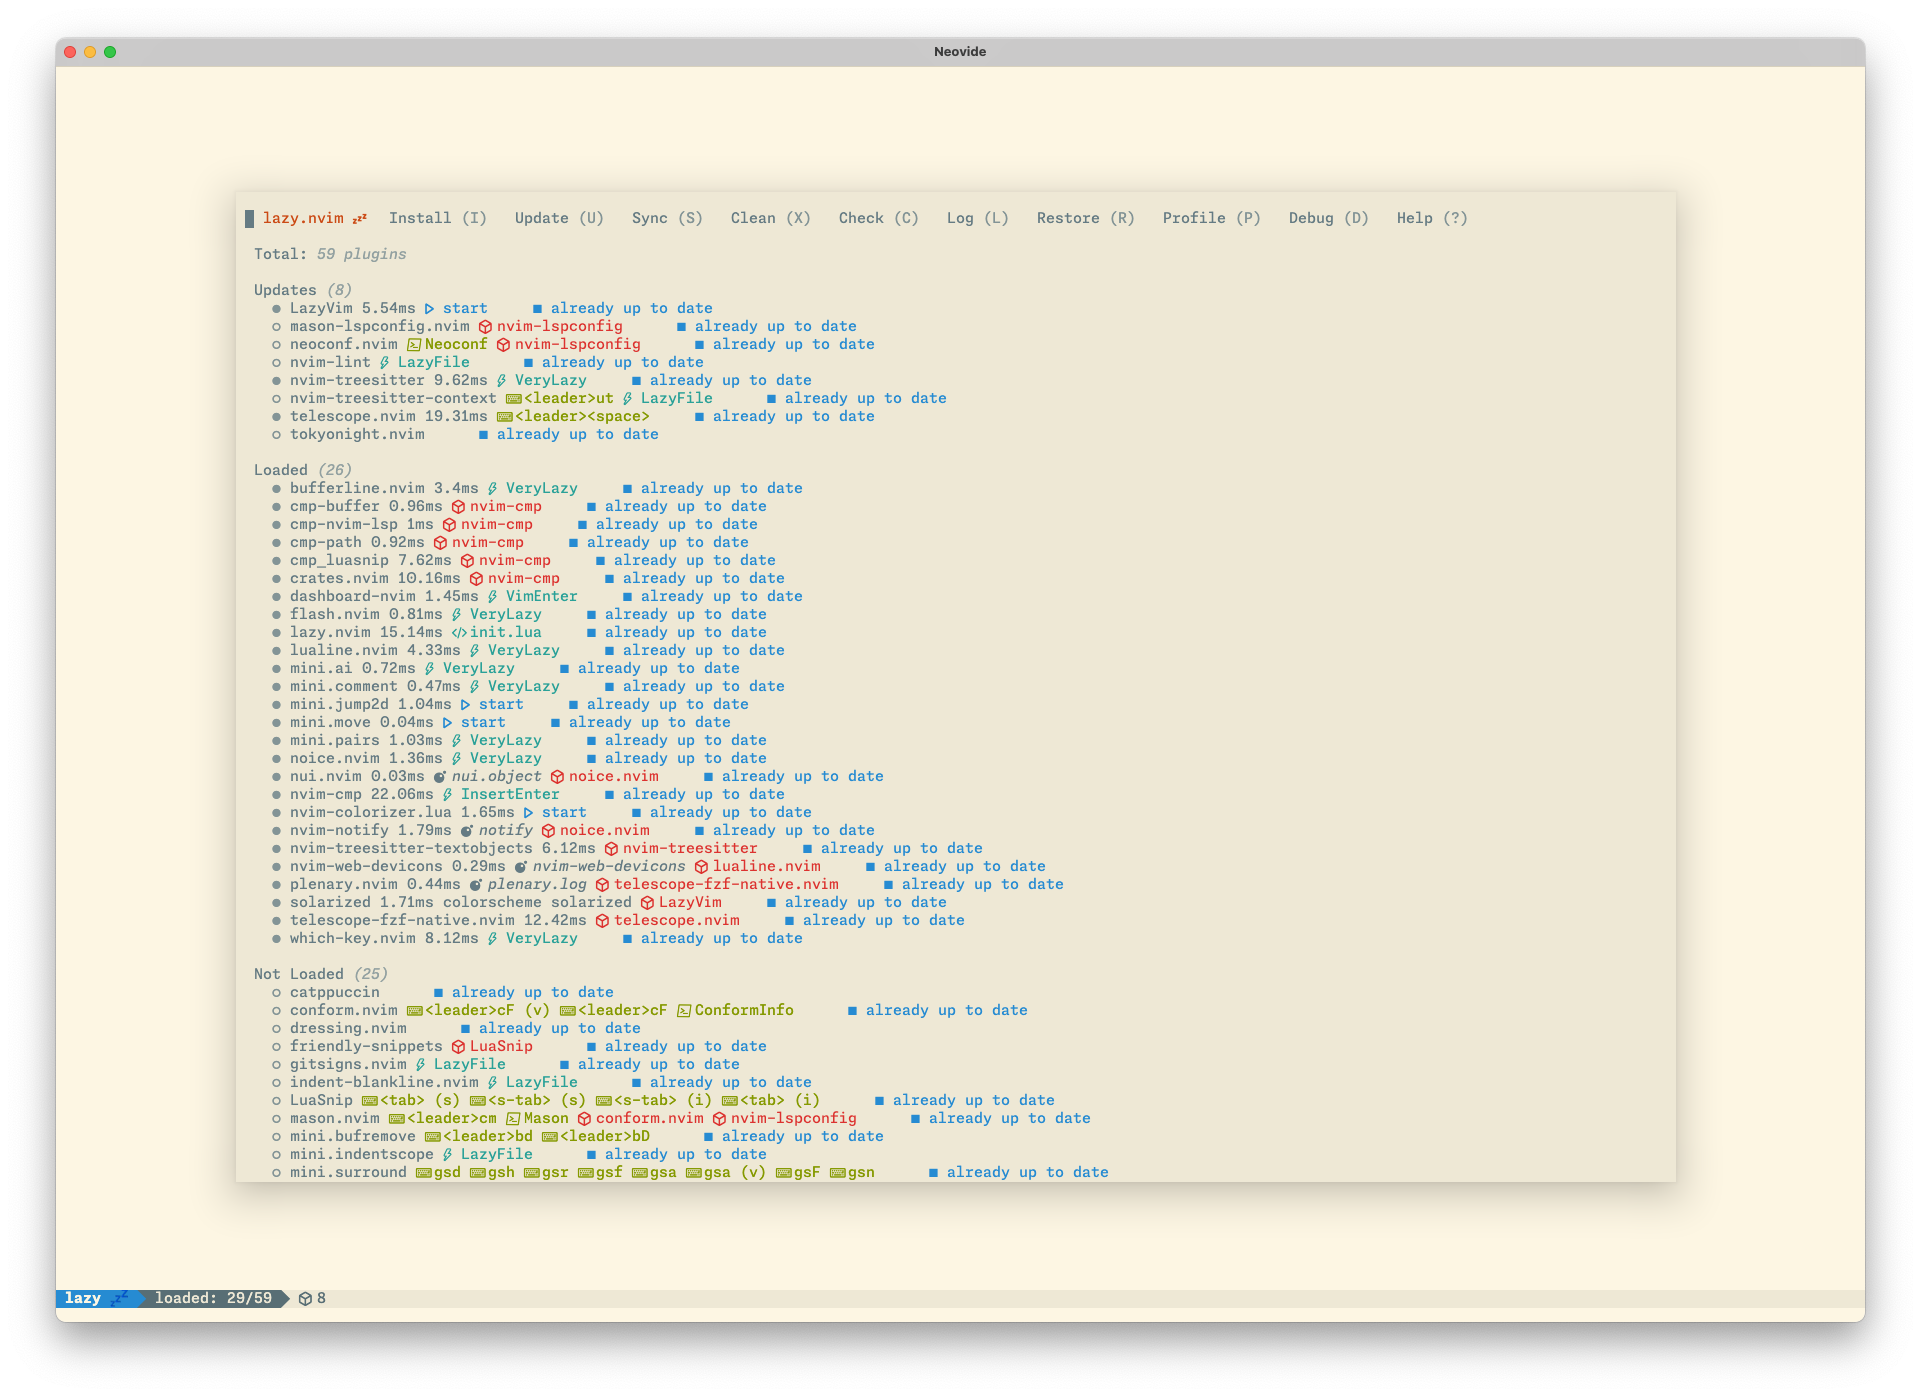The height and width of the screenshot is (1396, 1921).
Task: Click the lightning event icon beside VimEnter
Action: 492,597
